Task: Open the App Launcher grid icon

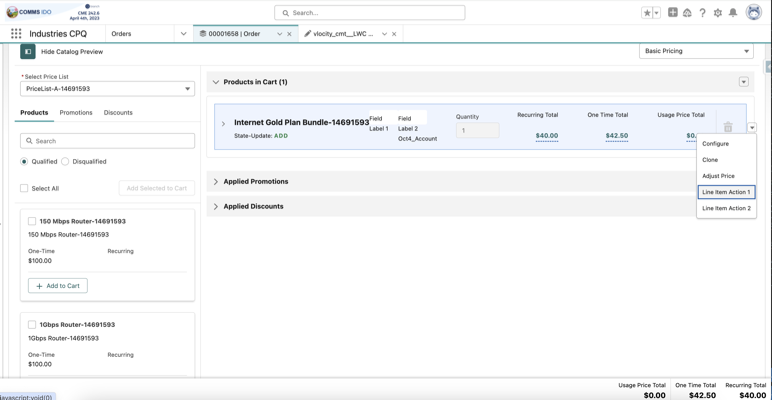Action: [16, 33]
